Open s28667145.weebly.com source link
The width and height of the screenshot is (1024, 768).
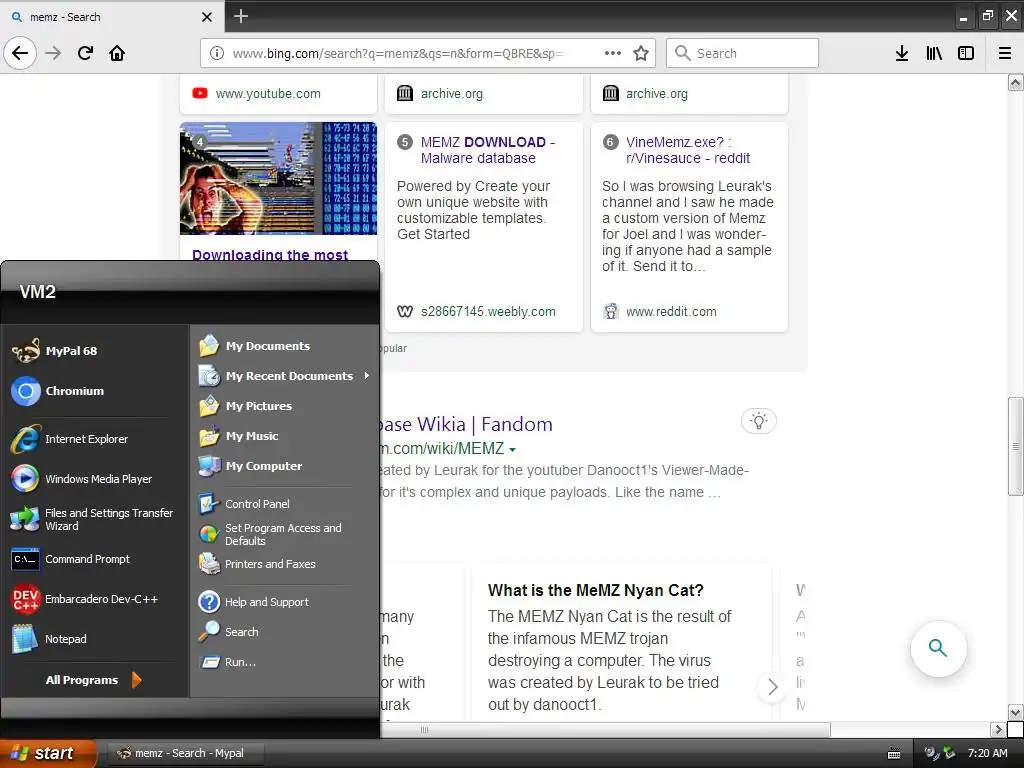click(488, 312)
